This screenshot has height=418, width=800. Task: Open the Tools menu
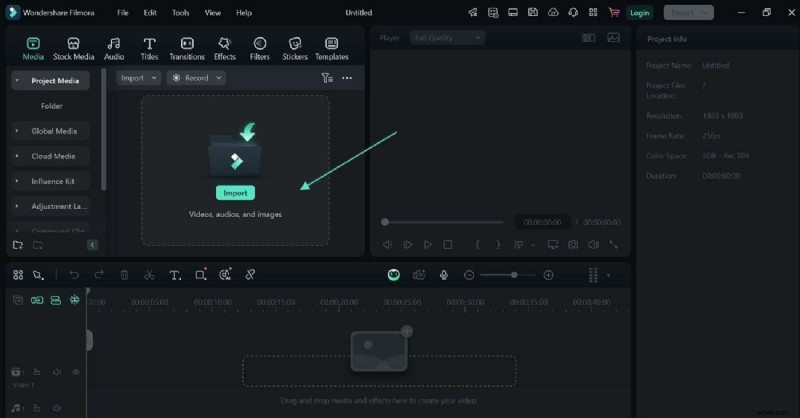tap(181, 13)
